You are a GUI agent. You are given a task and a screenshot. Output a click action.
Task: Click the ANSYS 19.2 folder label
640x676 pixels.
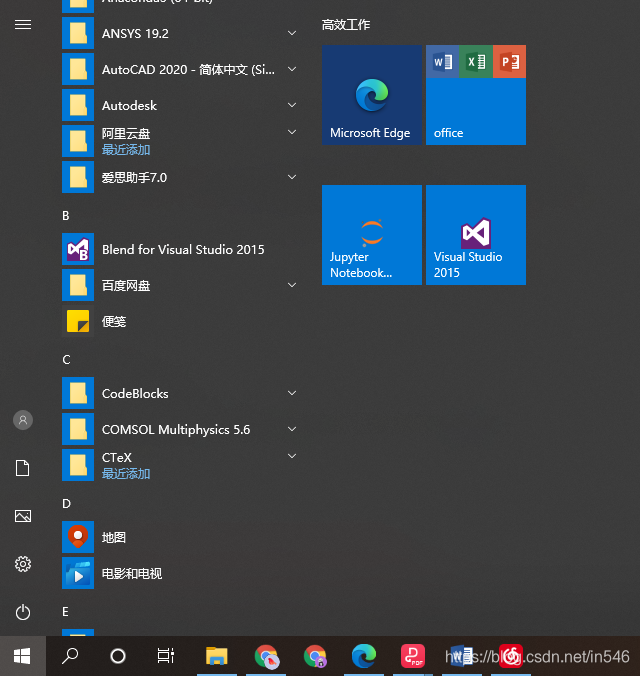pos(135,34)
